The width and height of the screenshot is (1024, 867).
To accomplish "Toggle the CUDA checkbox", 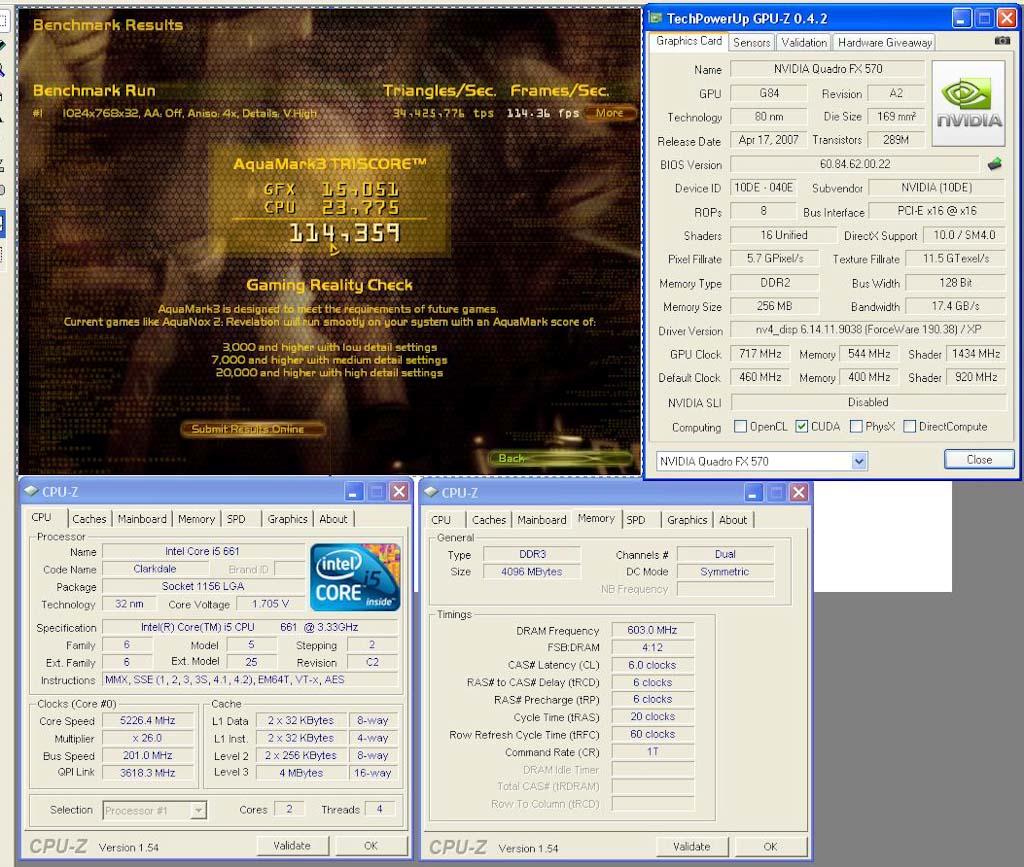I will point(801,426).
